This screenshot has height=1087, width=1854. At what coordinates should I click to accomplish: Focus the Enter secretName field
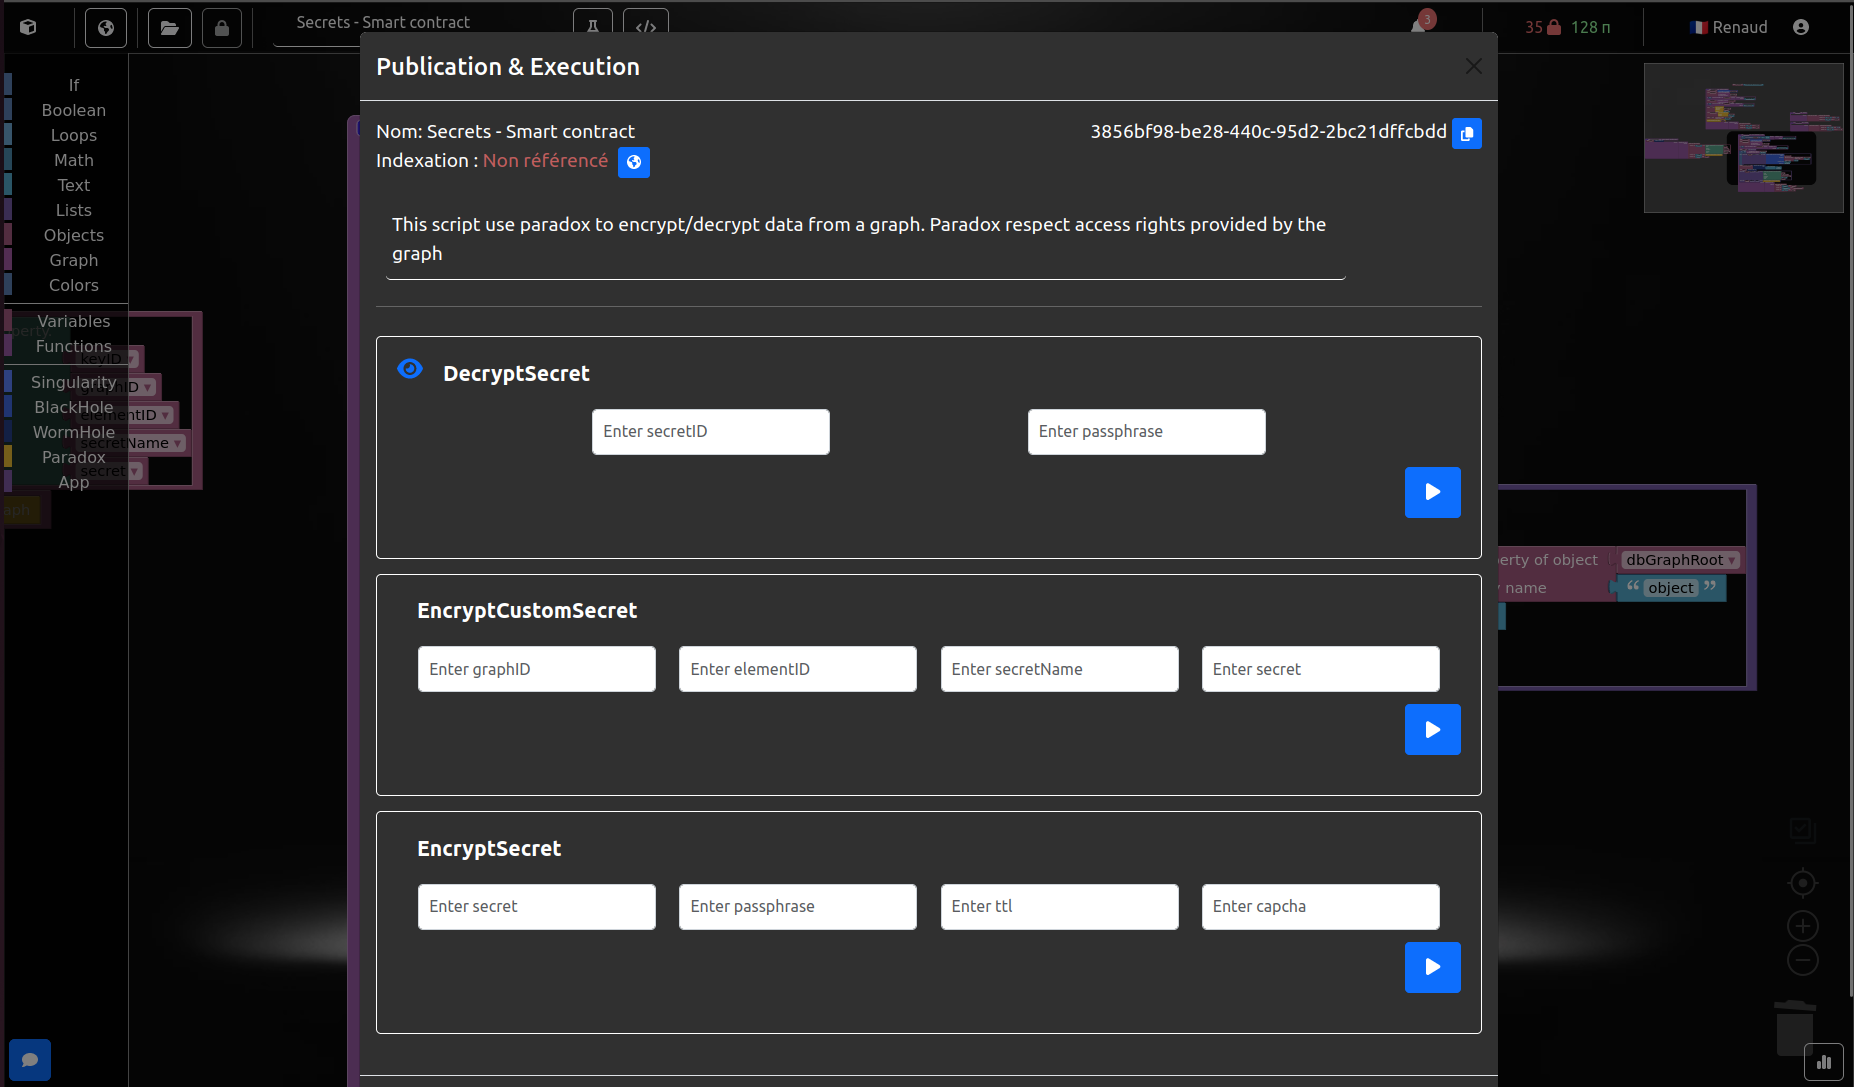click(1060, 669)
